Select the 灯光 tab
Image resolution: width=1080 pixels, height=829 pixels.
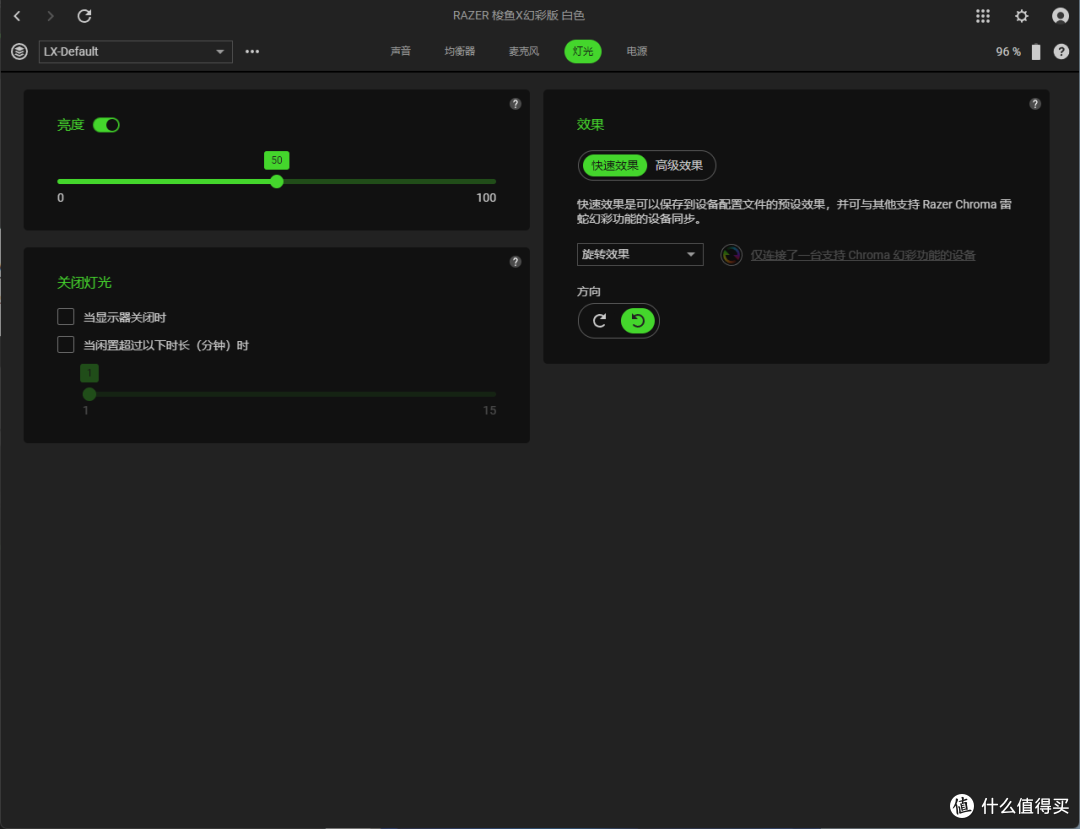point(583,52)
